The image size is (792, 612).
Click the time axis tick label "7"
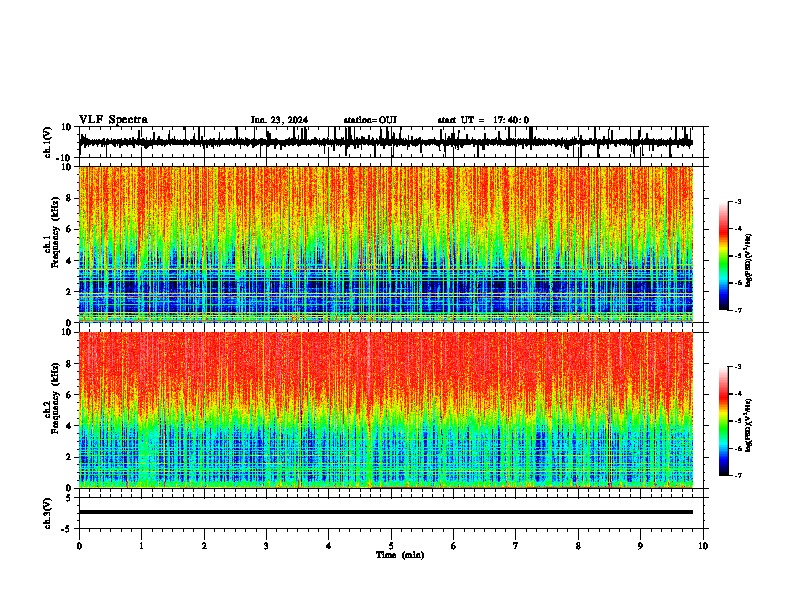(516, 546)
